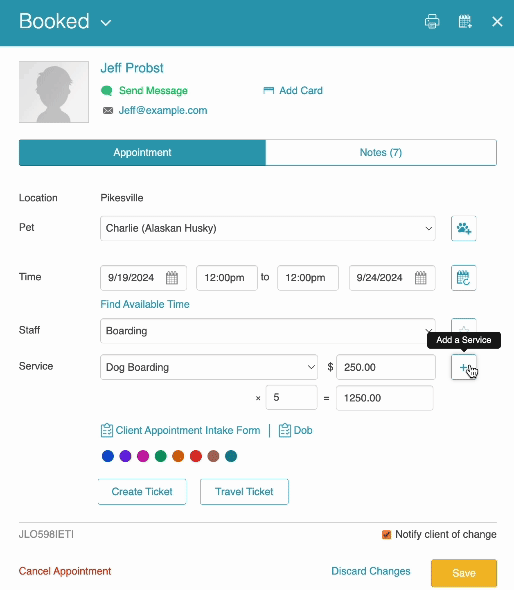Screen dimensions: 514x590
Task: Open Jeff Probst client name link
Action: pyautogui.click(x=132, y=68)
